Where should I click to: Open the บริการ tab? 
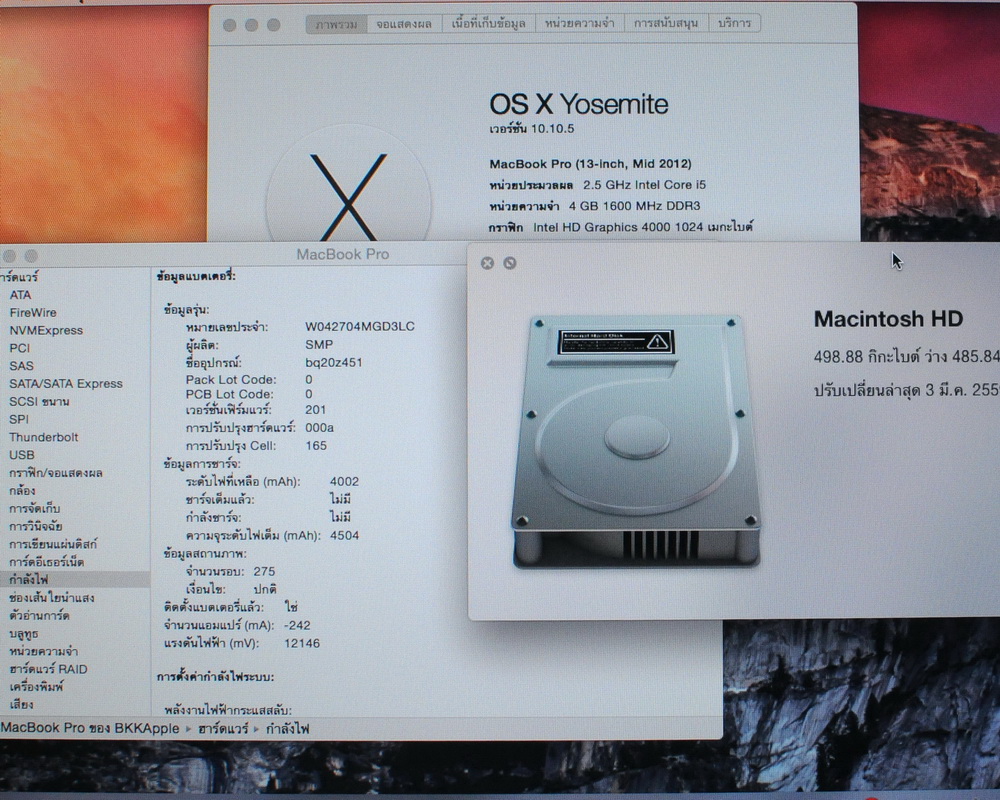pyautogui.click(x=734, y=24)
